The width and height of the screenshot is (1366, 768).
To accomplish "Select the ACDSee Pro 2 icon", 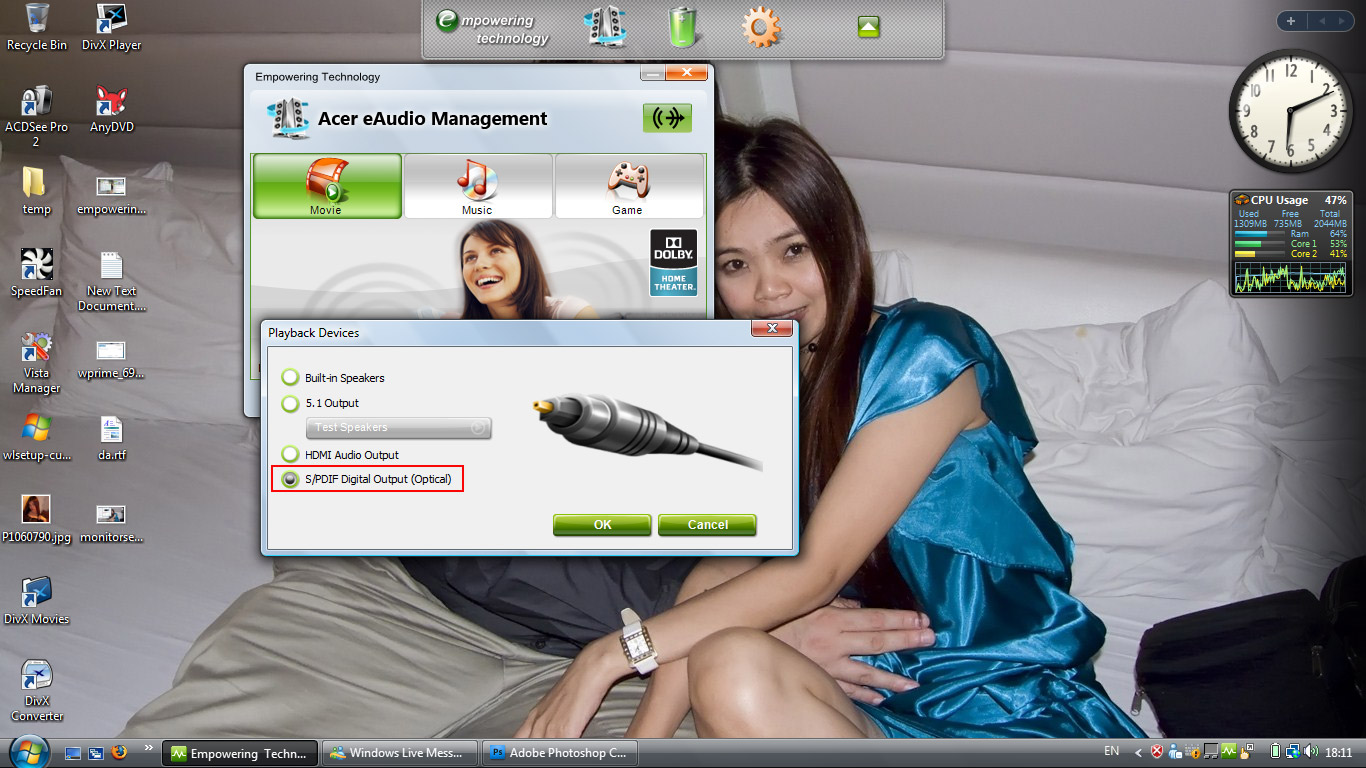I will (x=37, y=117).
